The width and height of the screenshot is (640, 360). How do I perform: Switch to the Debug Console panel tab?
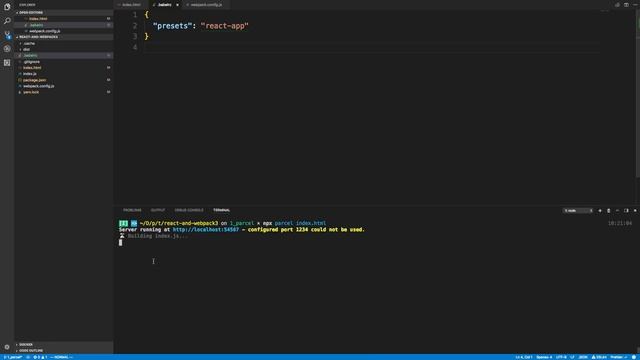189,210
